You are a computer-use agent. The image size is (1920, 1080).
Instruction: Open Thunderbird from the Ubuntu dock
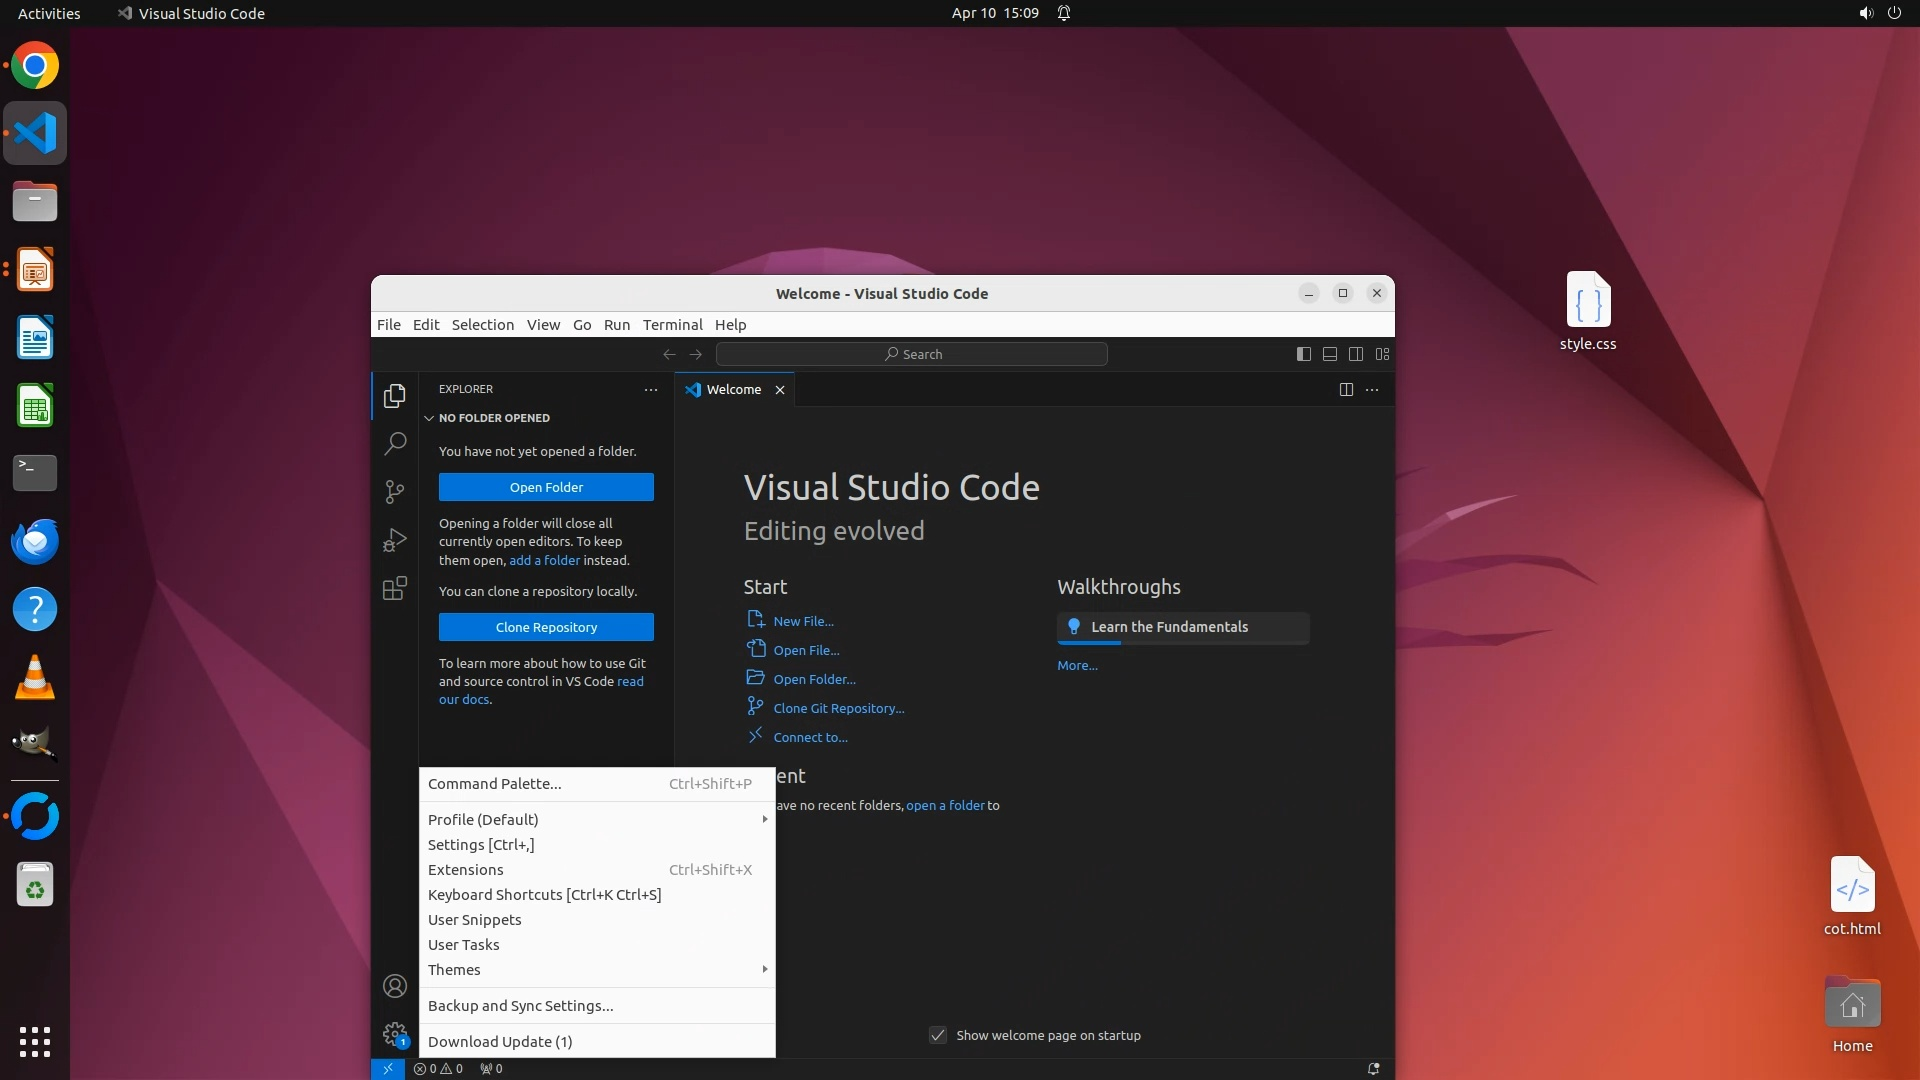click(x=35, y=541)
